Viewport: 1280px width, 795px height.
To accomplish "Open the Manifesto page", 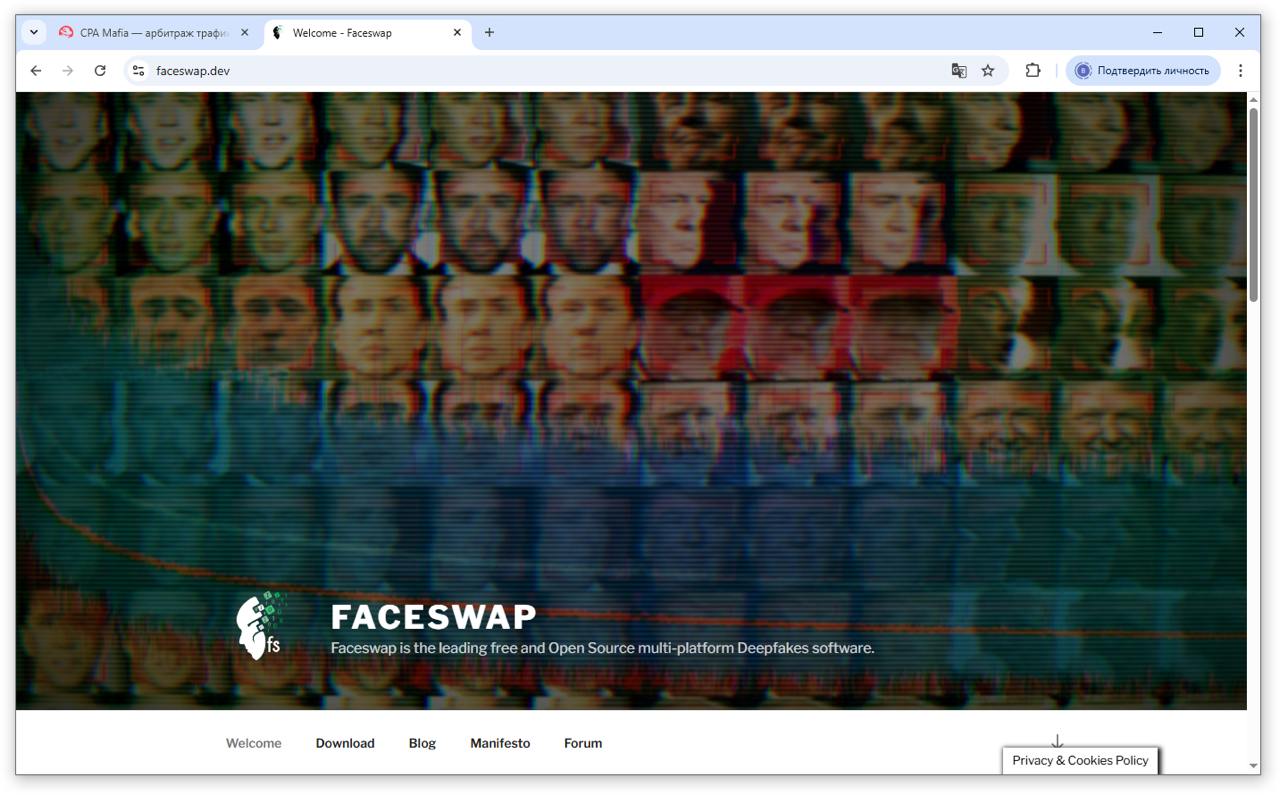I will 500,744.
